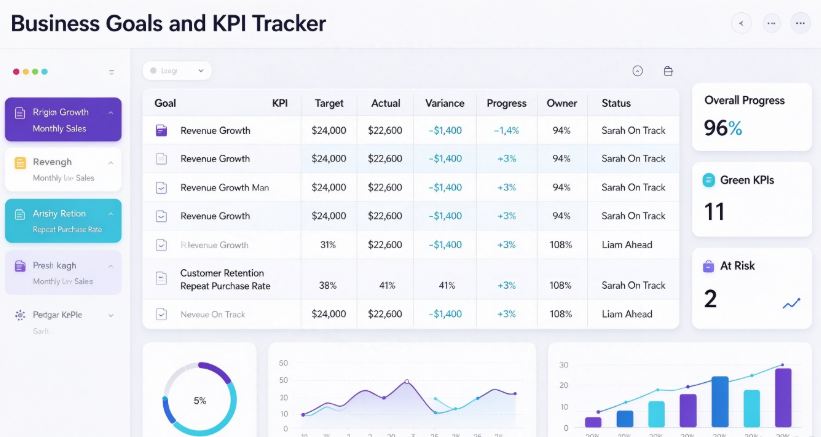821x437 pixels.
Task: Click the Overall Progress 96% card
Action: (x=752, y=117)
